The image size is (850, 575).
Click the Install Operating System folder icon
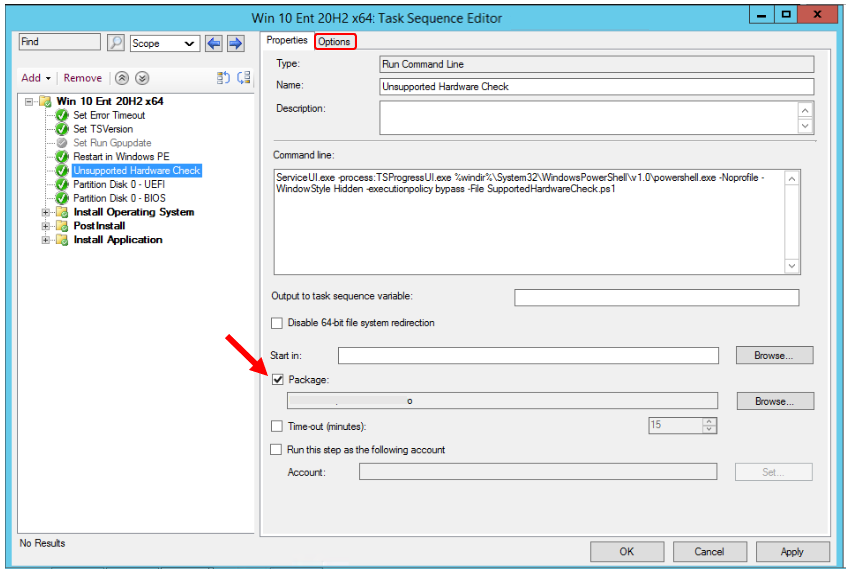coord(62,212)
